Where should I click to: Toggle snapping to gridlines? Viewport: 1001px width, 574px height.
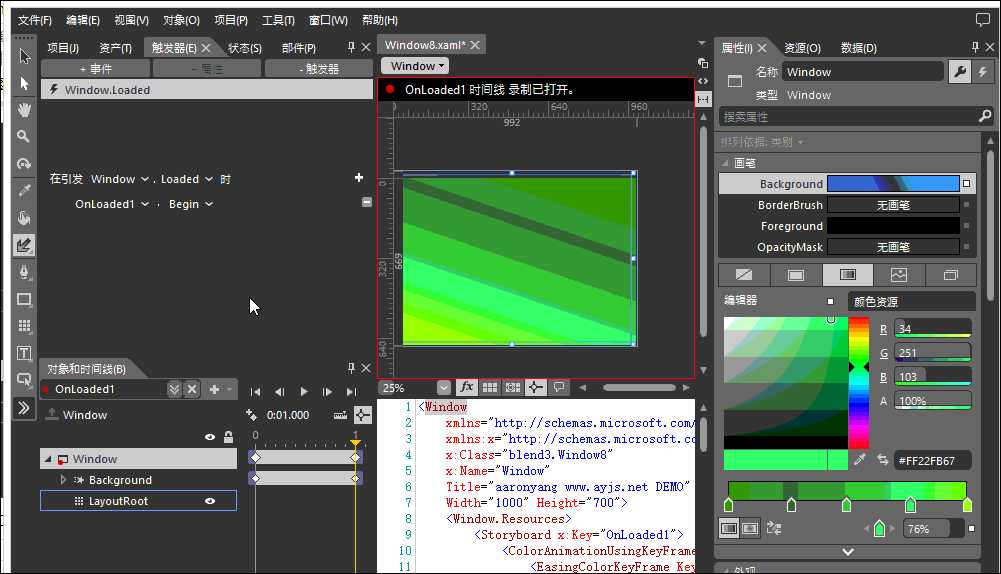pos(513,387)
